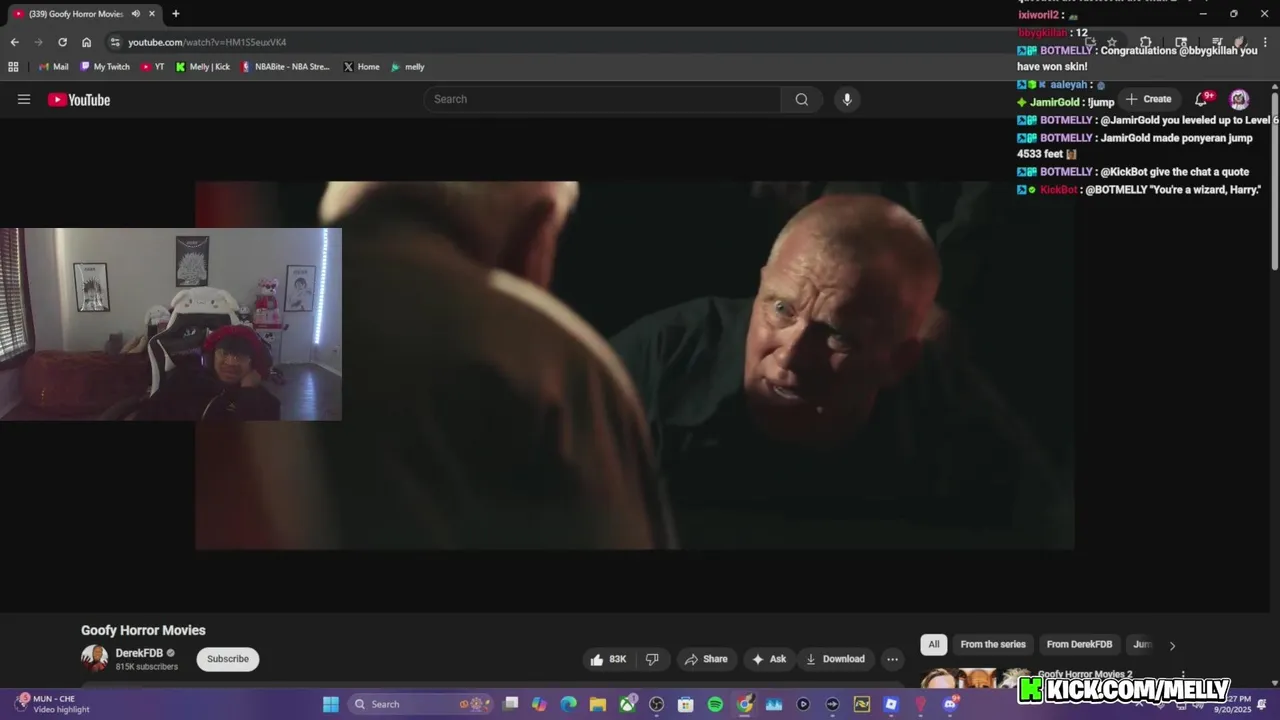Open Discord from taskbar
Screen dimensions: 1280x720
point(950,704)
